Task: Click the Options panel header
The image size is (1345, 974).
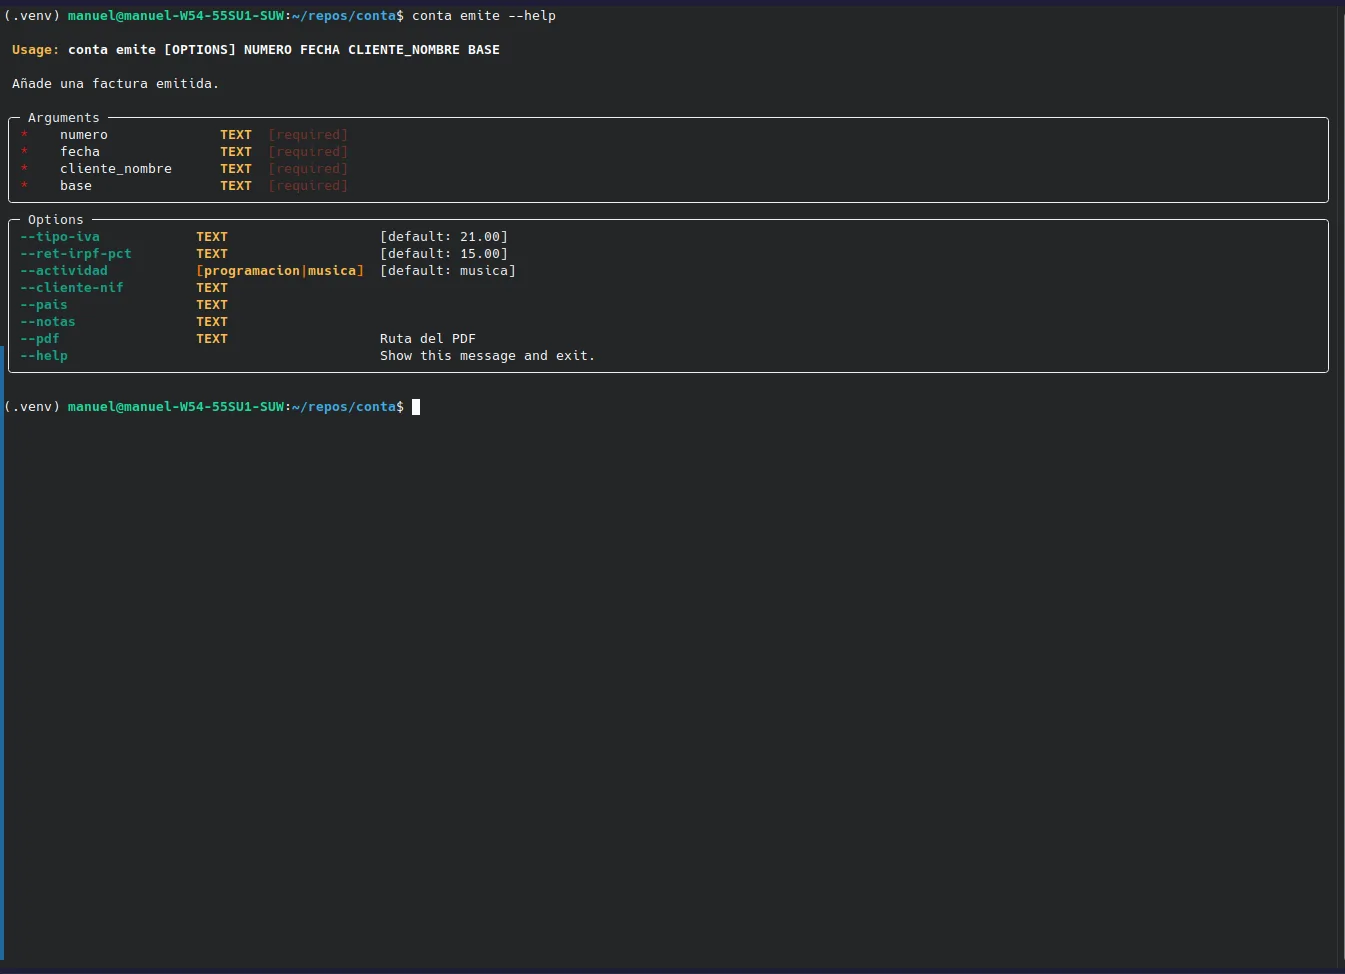Action: tap(55, 219)
